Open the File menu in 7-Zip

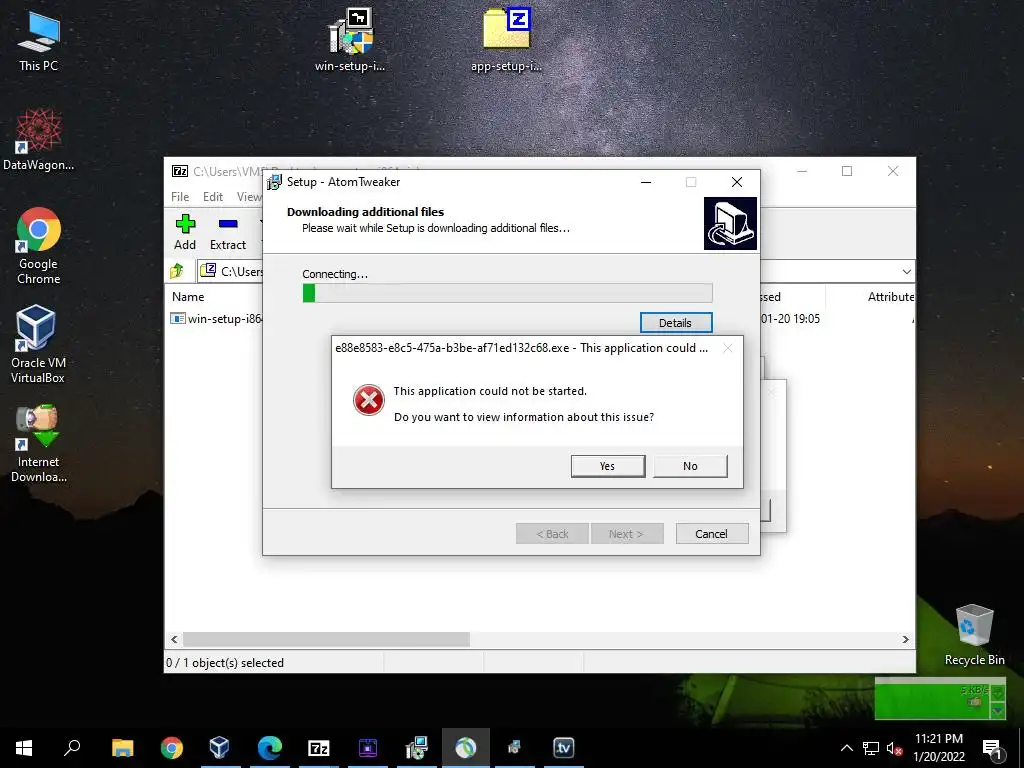(180, 197)
